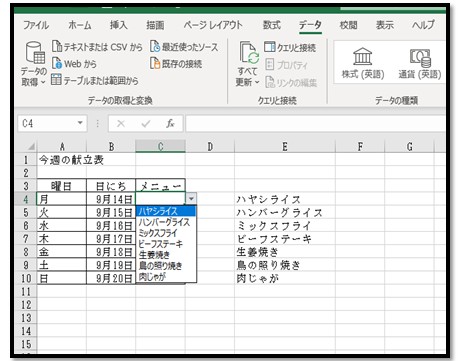Click inside the formula bar input
Screen dimensions: 461x361
pyautogui.click(x=315, y=124)
